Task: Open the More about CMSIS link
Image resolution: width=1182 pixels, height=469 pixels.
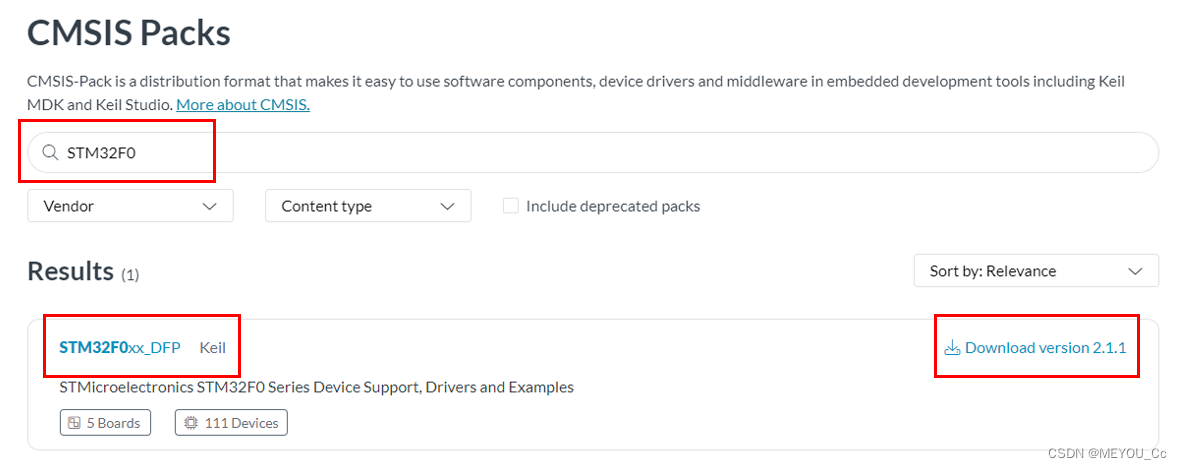Action: pyautogui.click(x=243, y=105)
